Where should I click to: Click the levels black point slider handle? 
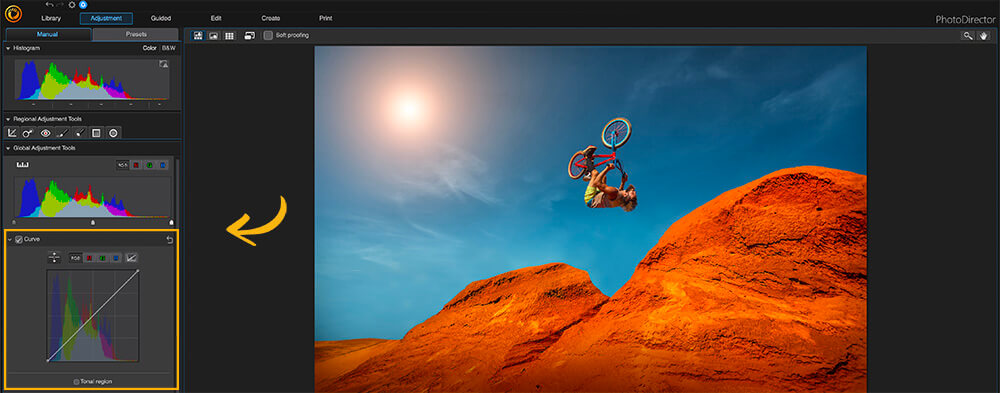click(x=14, y=223)
